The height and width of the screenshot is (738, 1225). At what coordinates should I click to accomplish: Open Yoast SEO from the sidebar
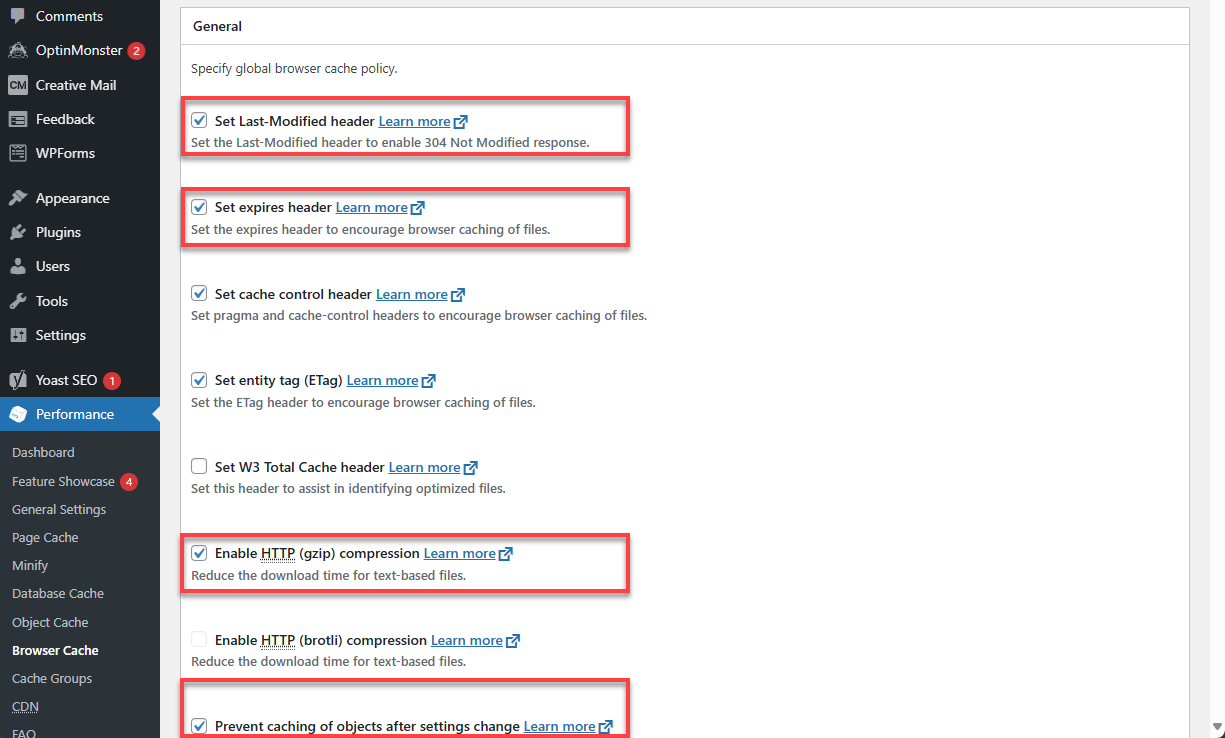point(63,380)
